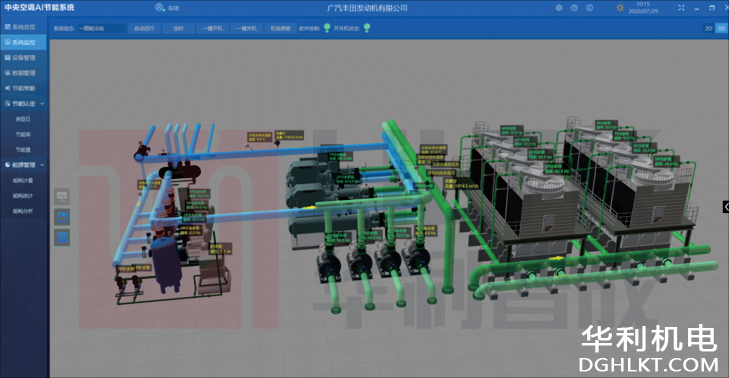The width and height of the screenshot is (729, 378).
Task: Expand the right-edge side panel arrow
Action: (726, 206)
